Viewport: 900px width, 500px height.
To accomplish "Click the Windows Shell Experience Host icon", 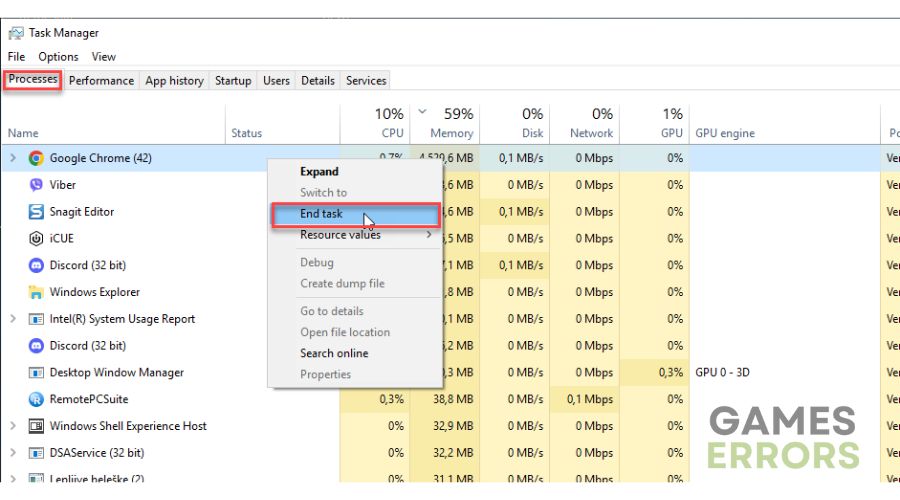I will 36,426.
